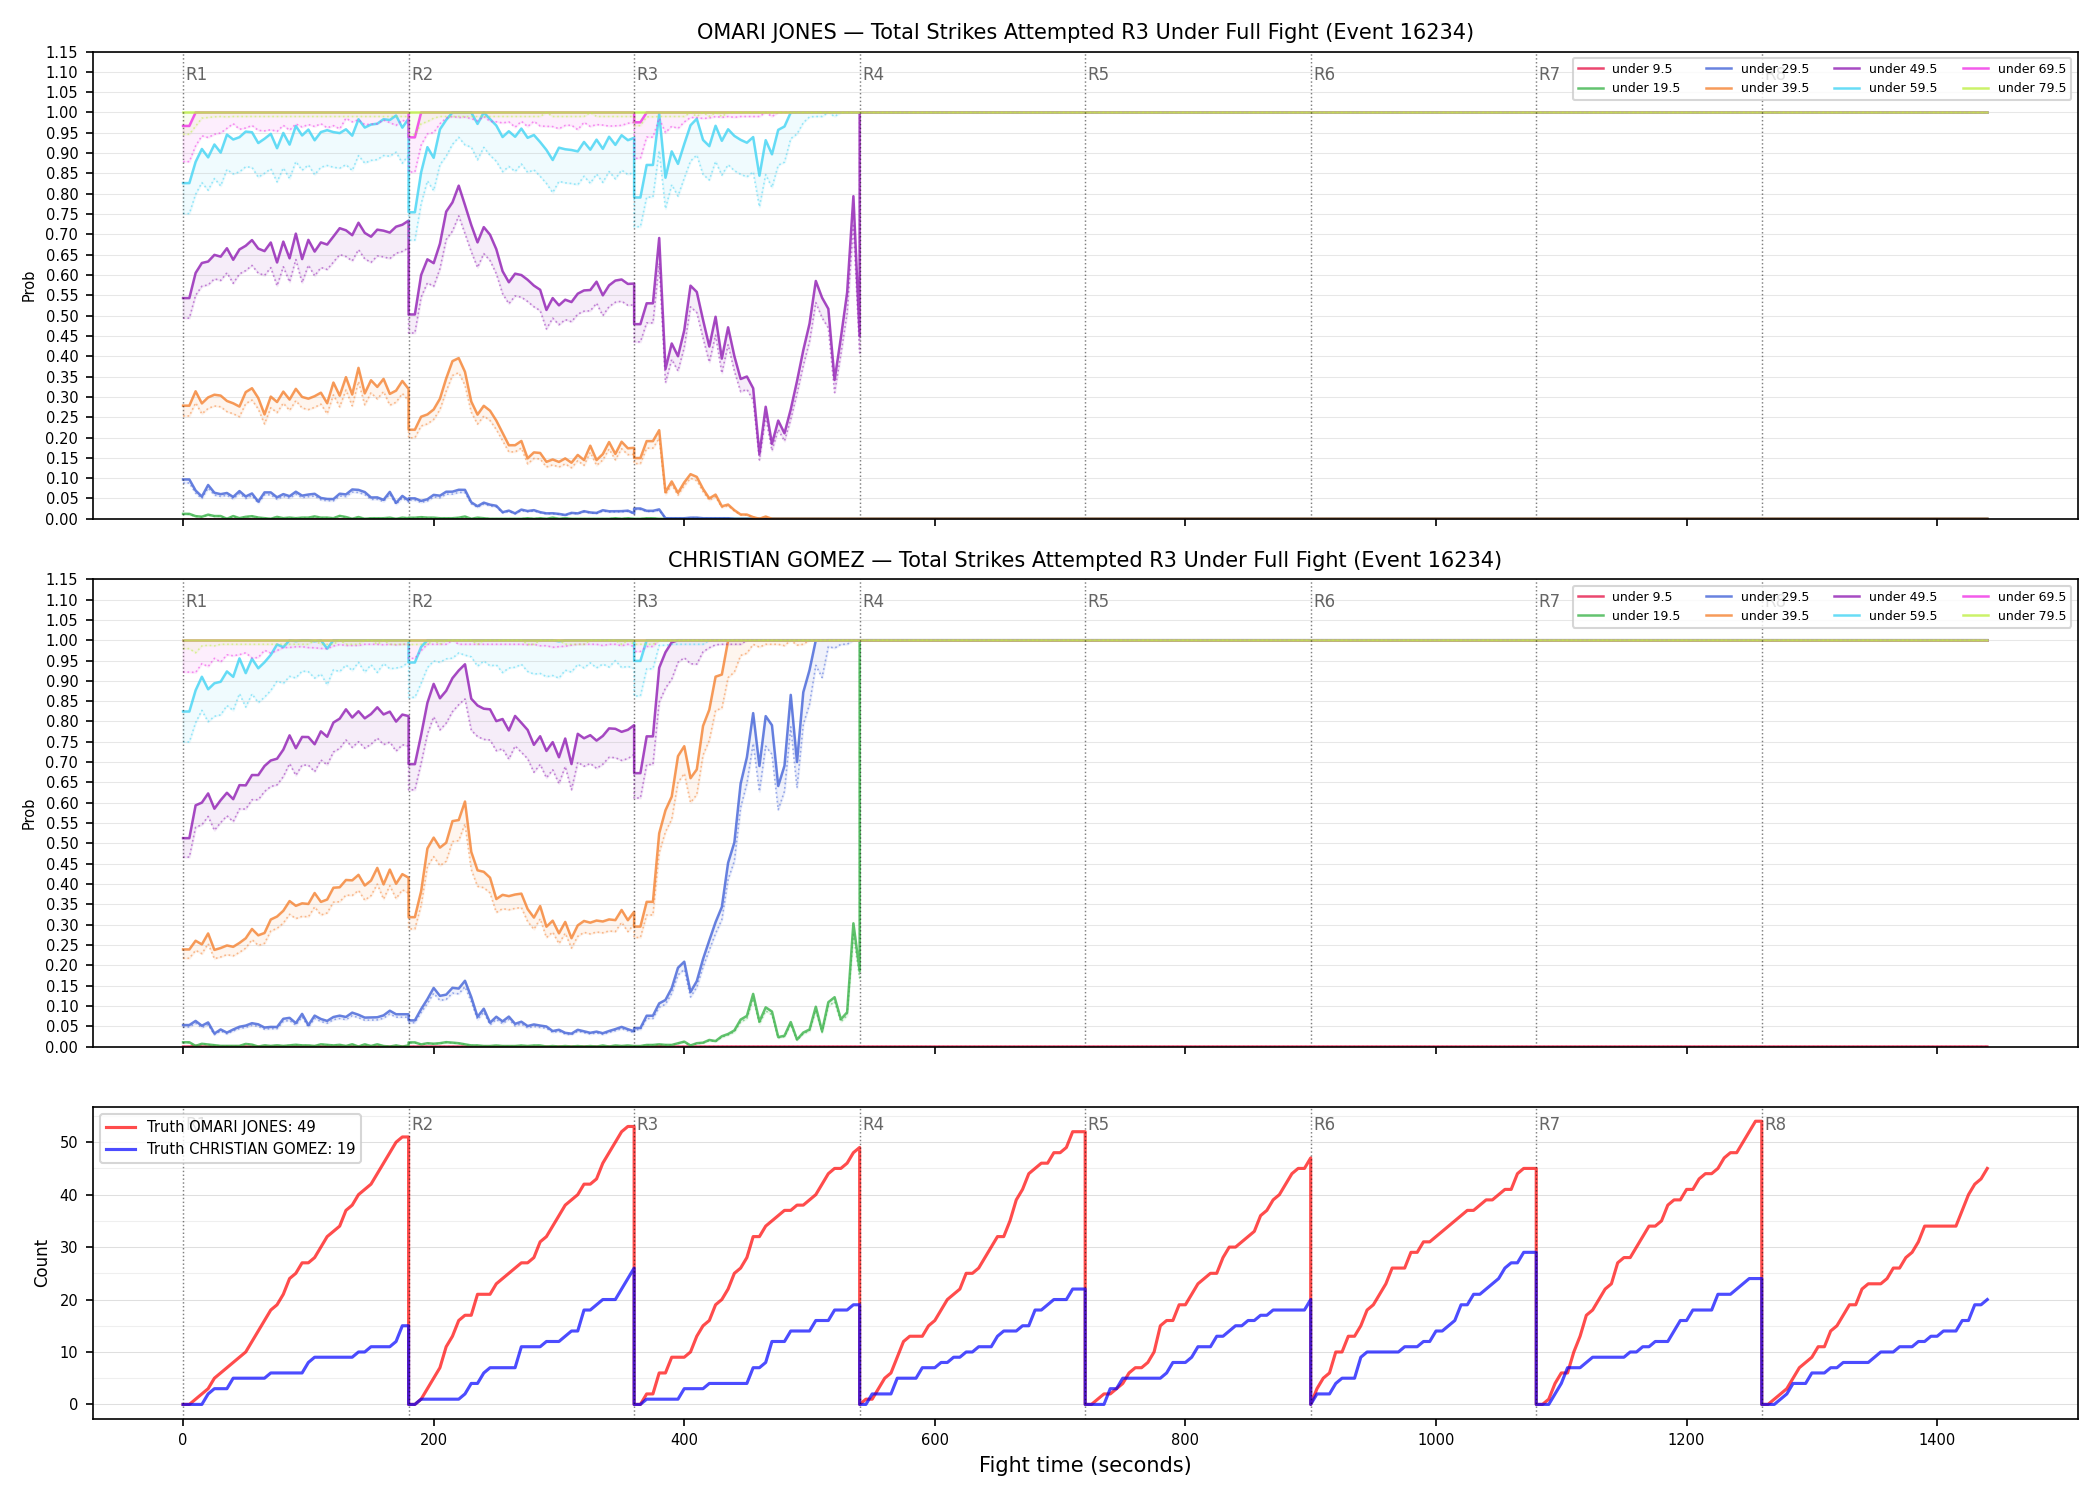
Task: Click the R5 round marker in Count chart
Action: click(x=1098, y=1124)
